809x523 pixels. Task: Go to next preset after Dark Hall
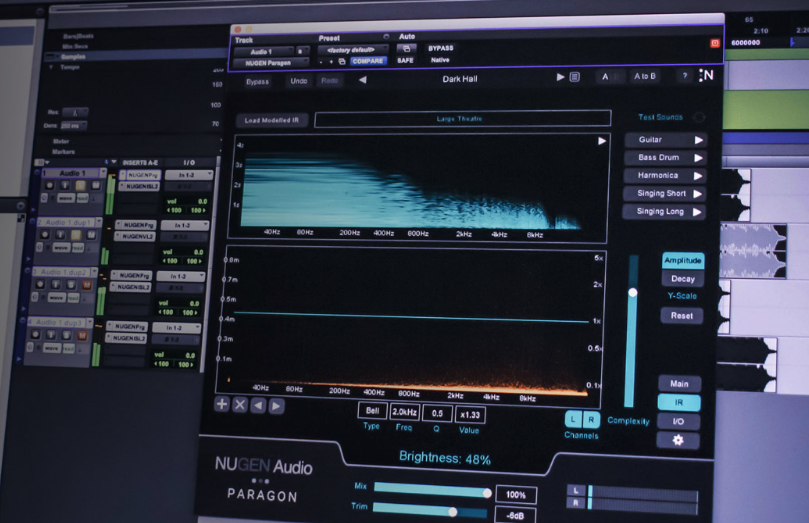click(560, 77)
